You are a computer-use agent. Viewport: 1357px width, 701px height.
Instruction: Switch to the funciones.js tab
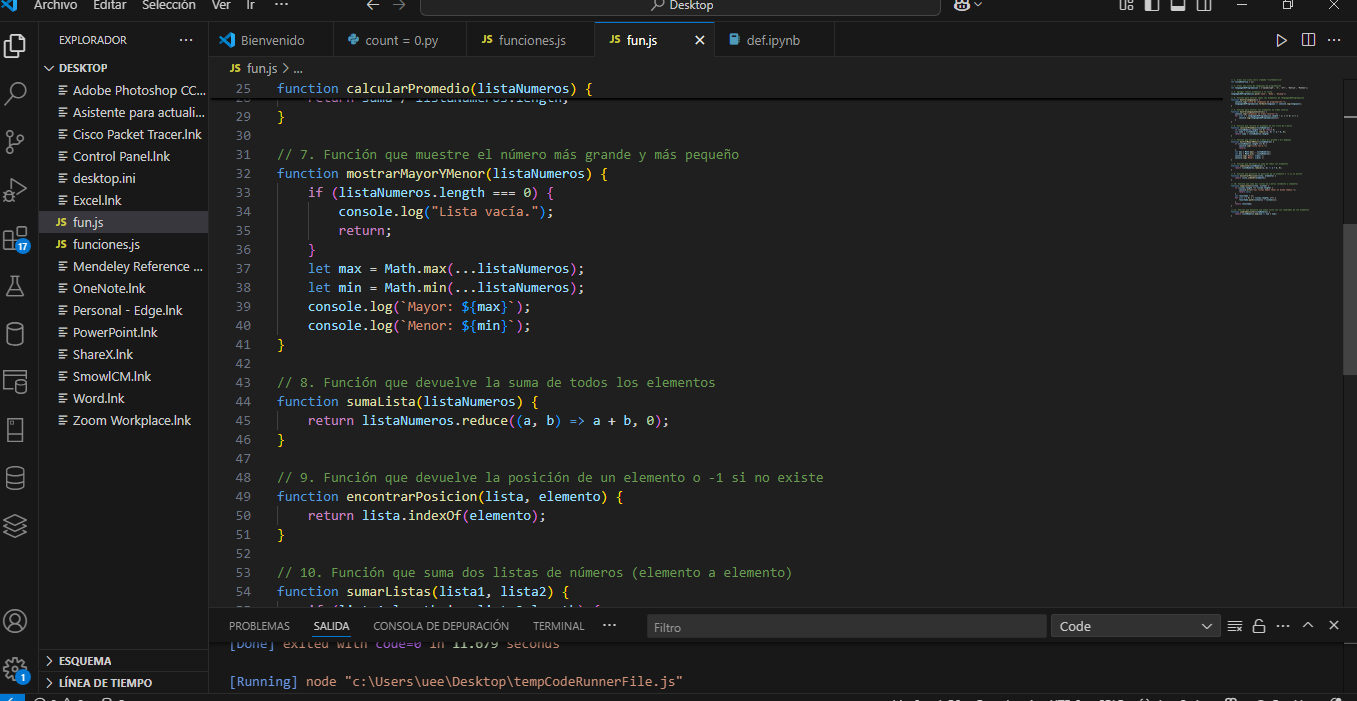[x=532, y=40]
